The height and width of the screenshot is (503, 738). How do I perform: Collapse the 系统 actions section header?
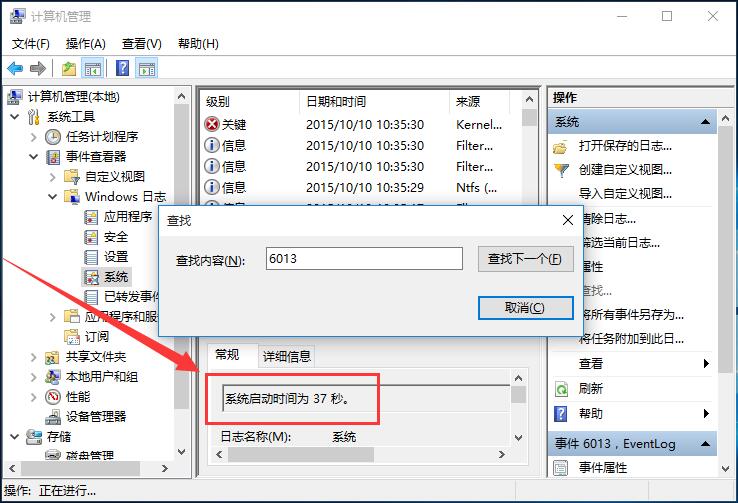pyautogui.click(x=707, y=122)
